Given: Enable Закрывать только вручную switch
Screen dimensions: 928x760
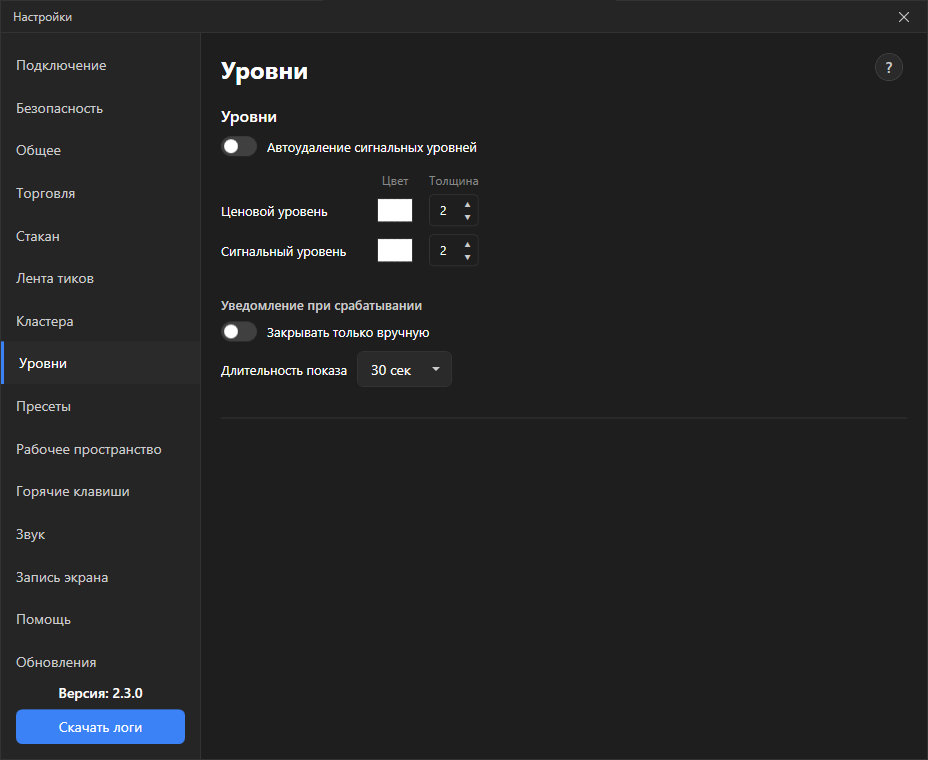Looking at the screenshot, I should (x=239, y=332).
